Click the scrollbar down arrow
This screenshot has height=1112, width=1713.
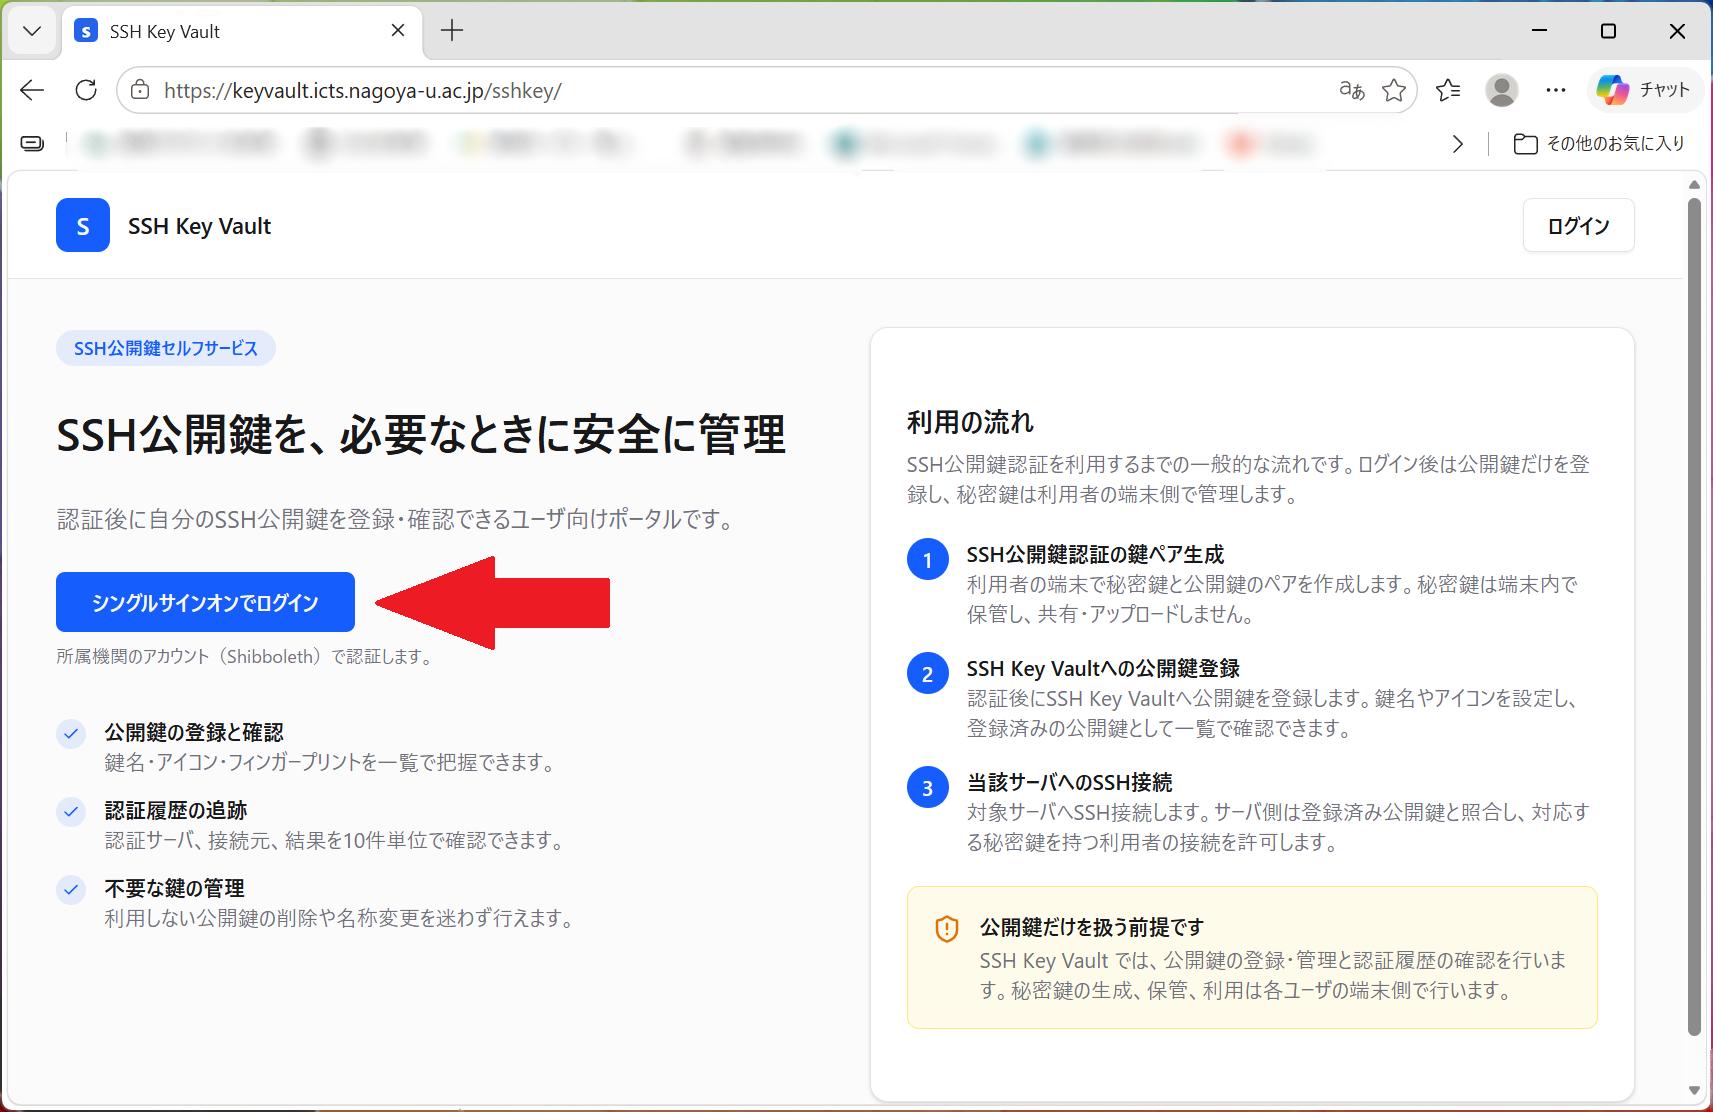[1694, 1091]
